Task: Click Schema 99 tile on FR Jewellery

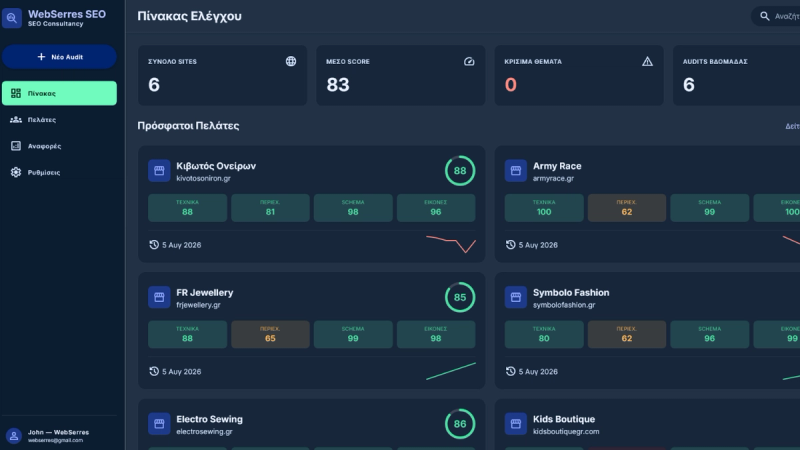Action: [x=353, y=334]
